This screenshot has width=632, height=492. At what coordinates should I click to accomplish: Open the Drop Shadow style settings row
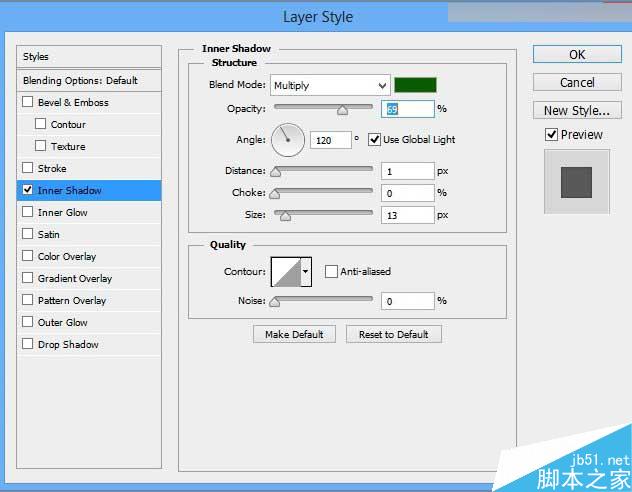89,345
